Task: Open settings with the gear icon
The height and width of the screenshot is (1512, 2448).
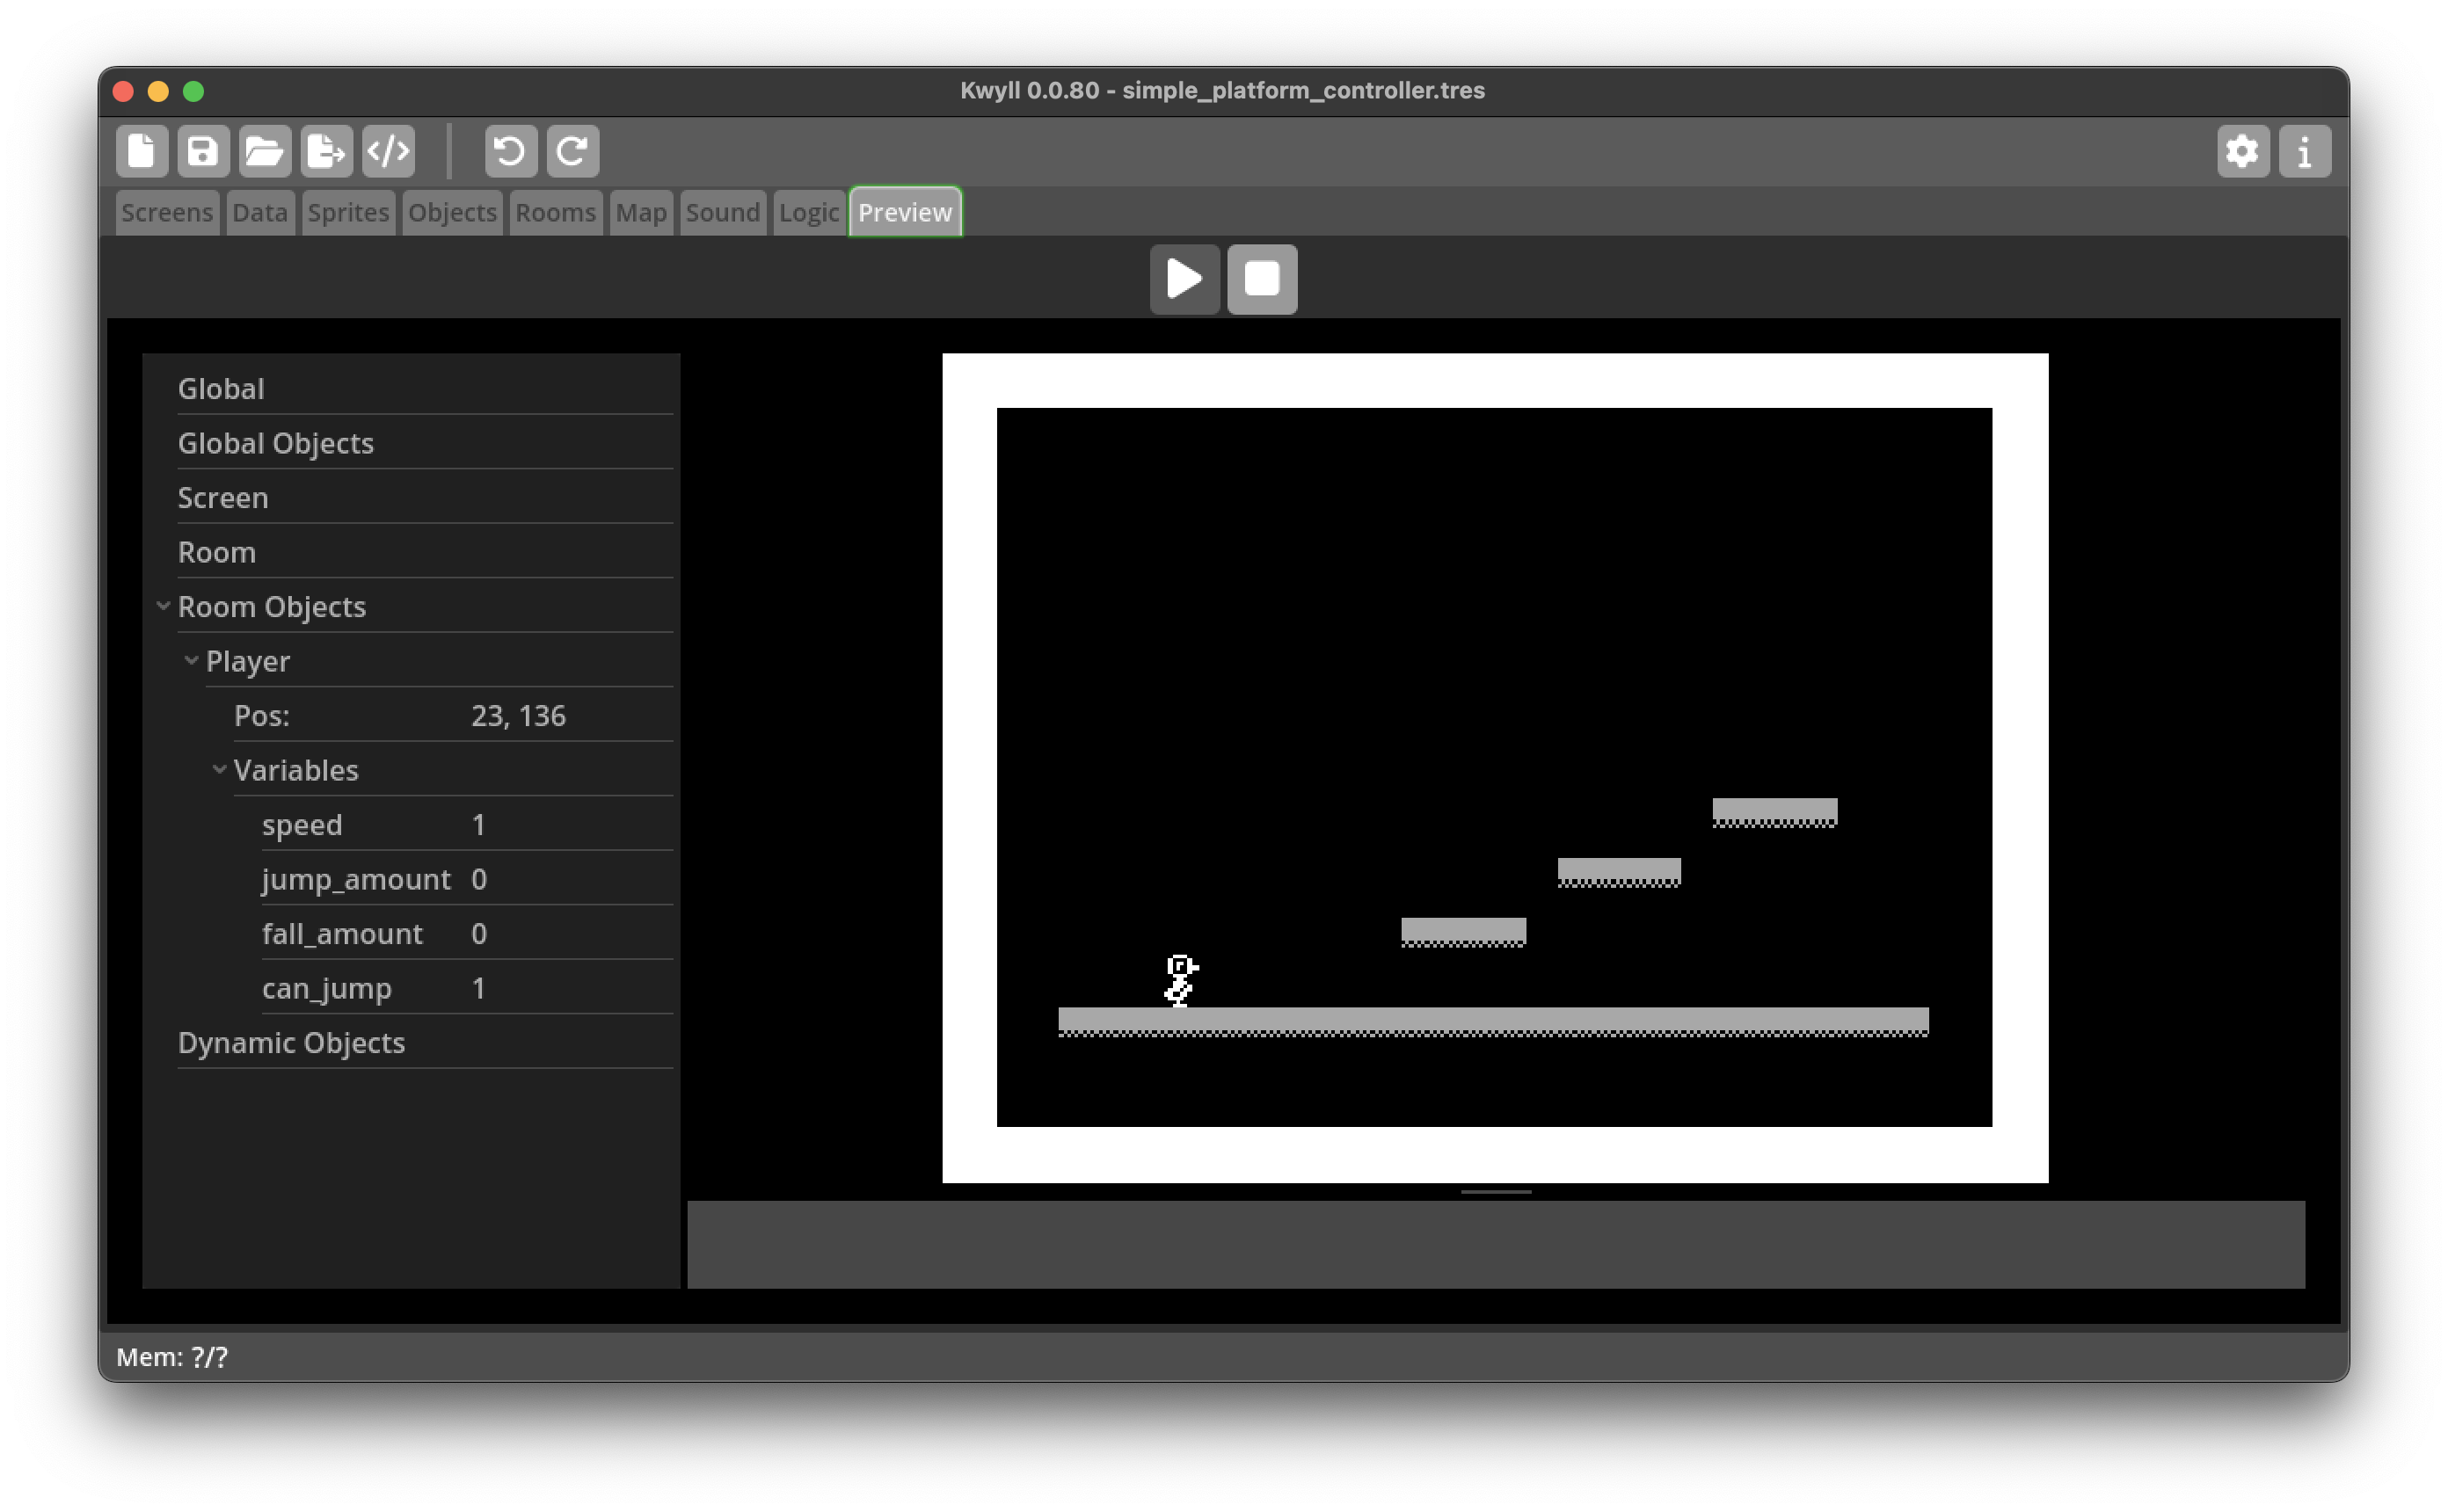Action: coord(2242,151)
